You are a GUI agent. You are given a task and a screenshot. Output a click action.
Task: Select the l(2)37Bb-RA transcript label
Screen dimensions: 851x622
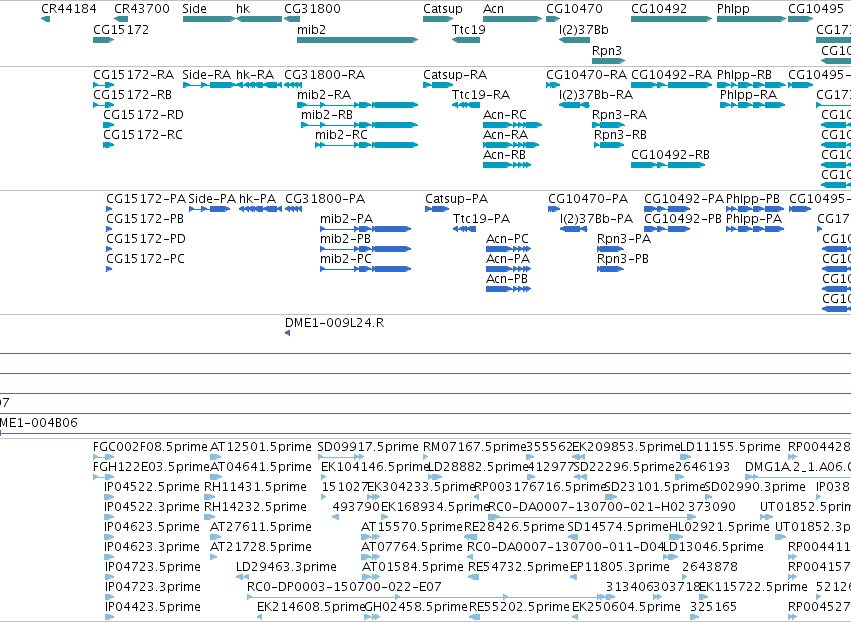(x=596, y=94)
